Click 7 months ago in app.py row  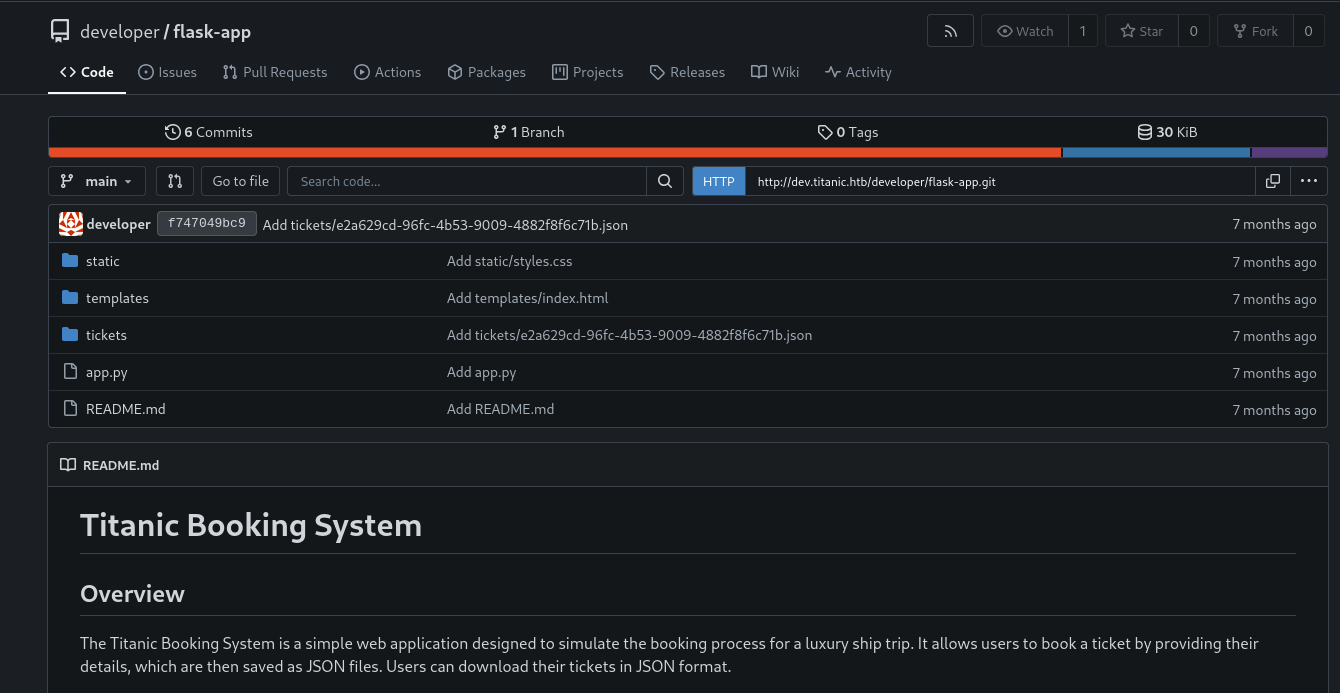click(x=1274, y=373)
